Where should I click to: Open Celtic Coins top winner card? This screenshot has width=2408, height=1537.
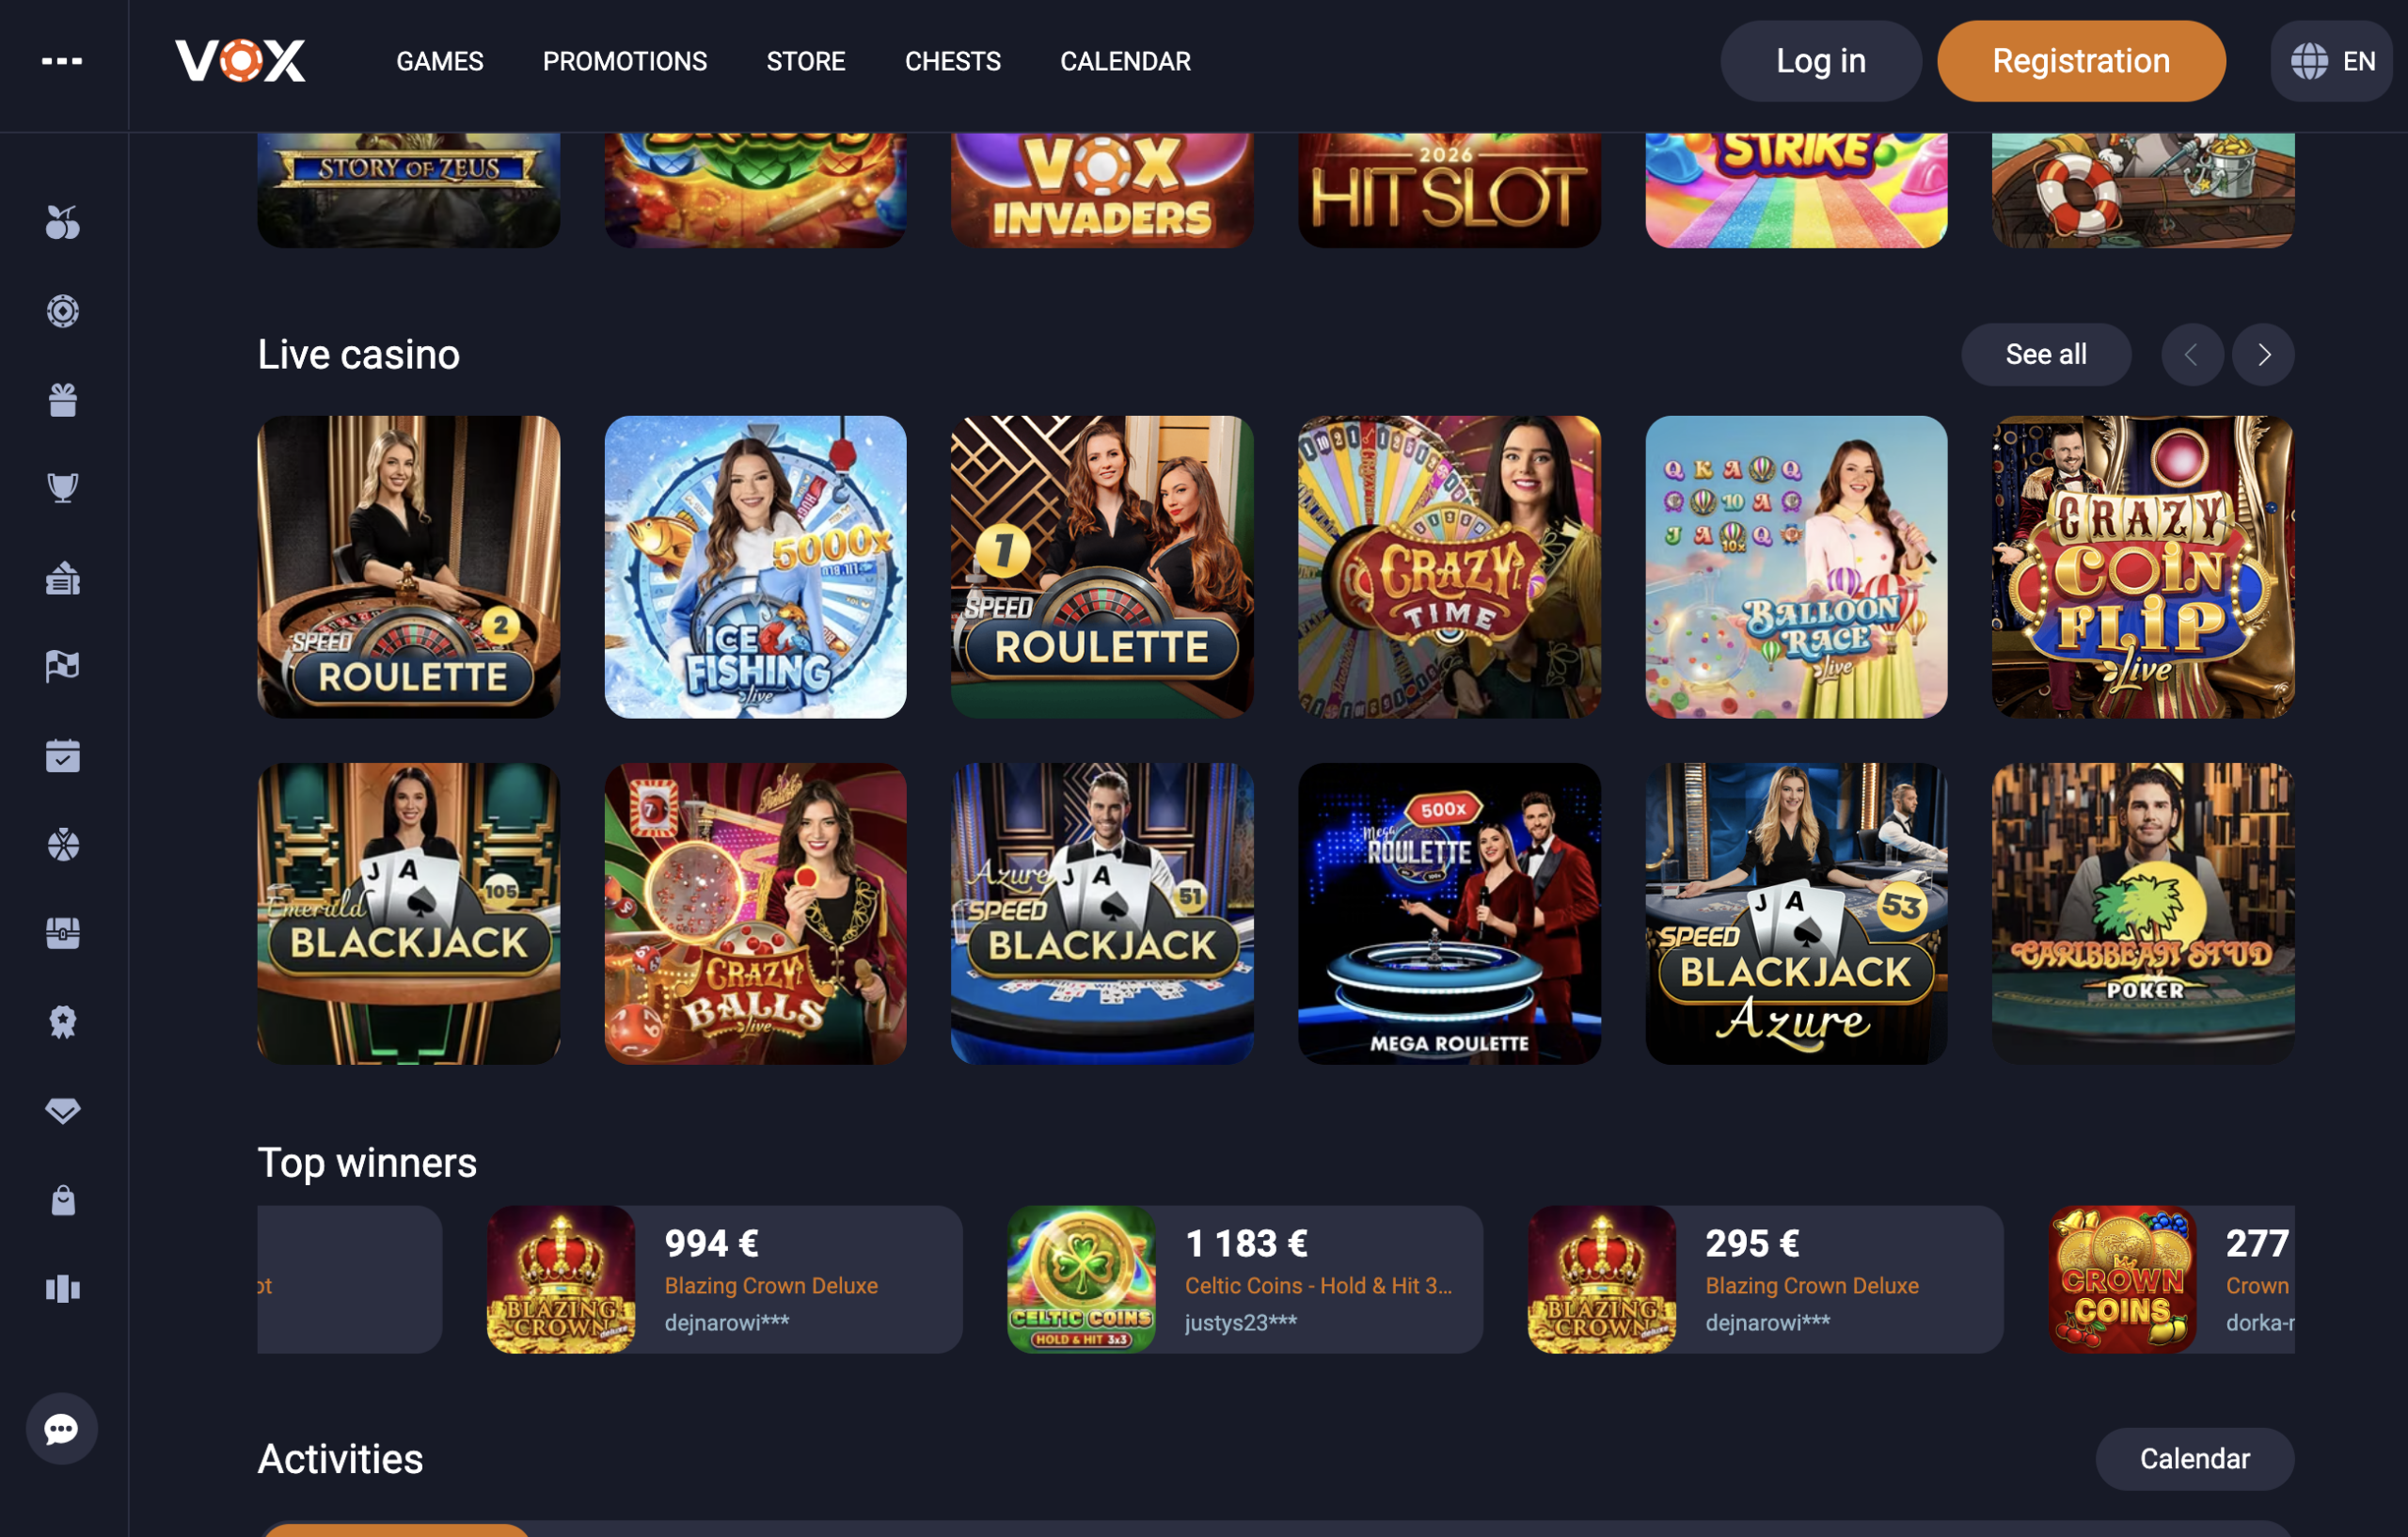click(1244, 1279)
